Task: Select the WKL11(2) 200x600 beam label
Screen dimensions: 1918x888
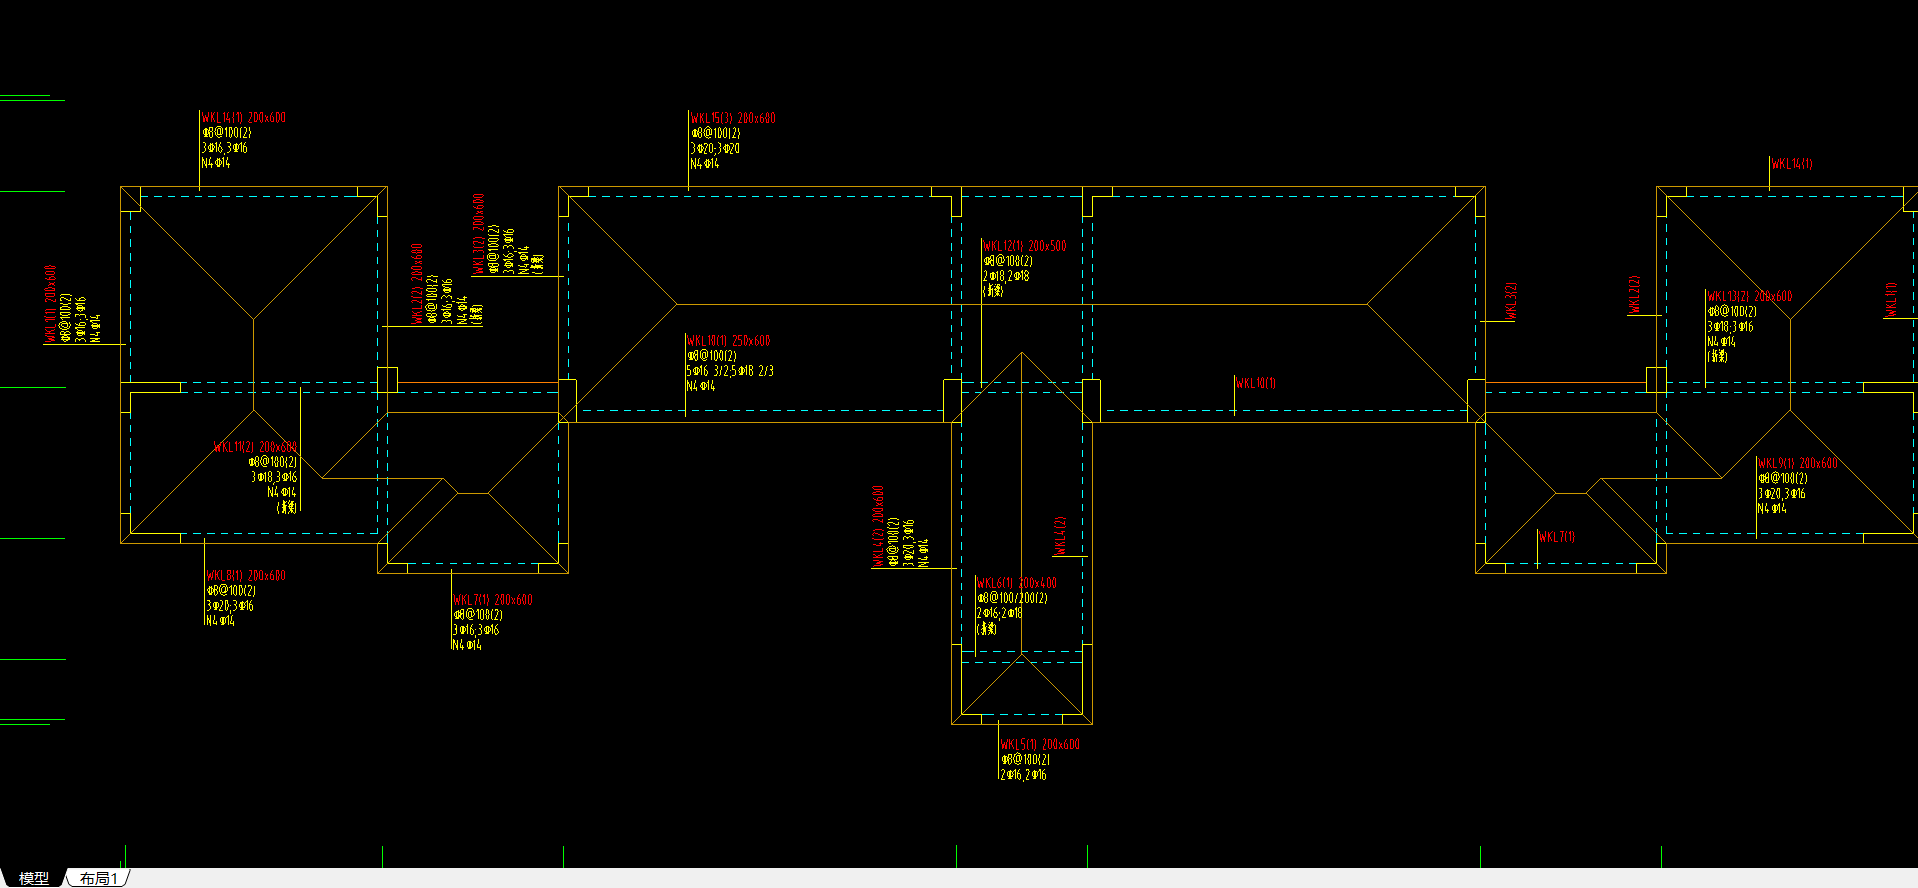Action: coord(256,447)
